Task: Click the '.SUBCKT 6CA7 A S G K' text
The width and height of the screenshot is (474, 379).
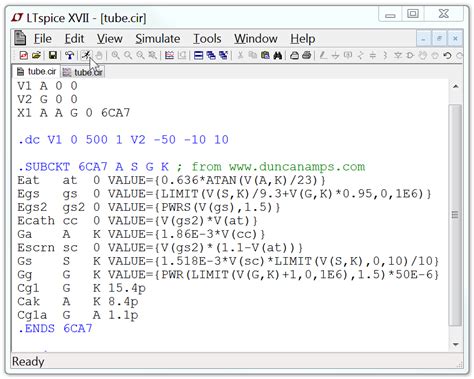Action: coord(93,166)
